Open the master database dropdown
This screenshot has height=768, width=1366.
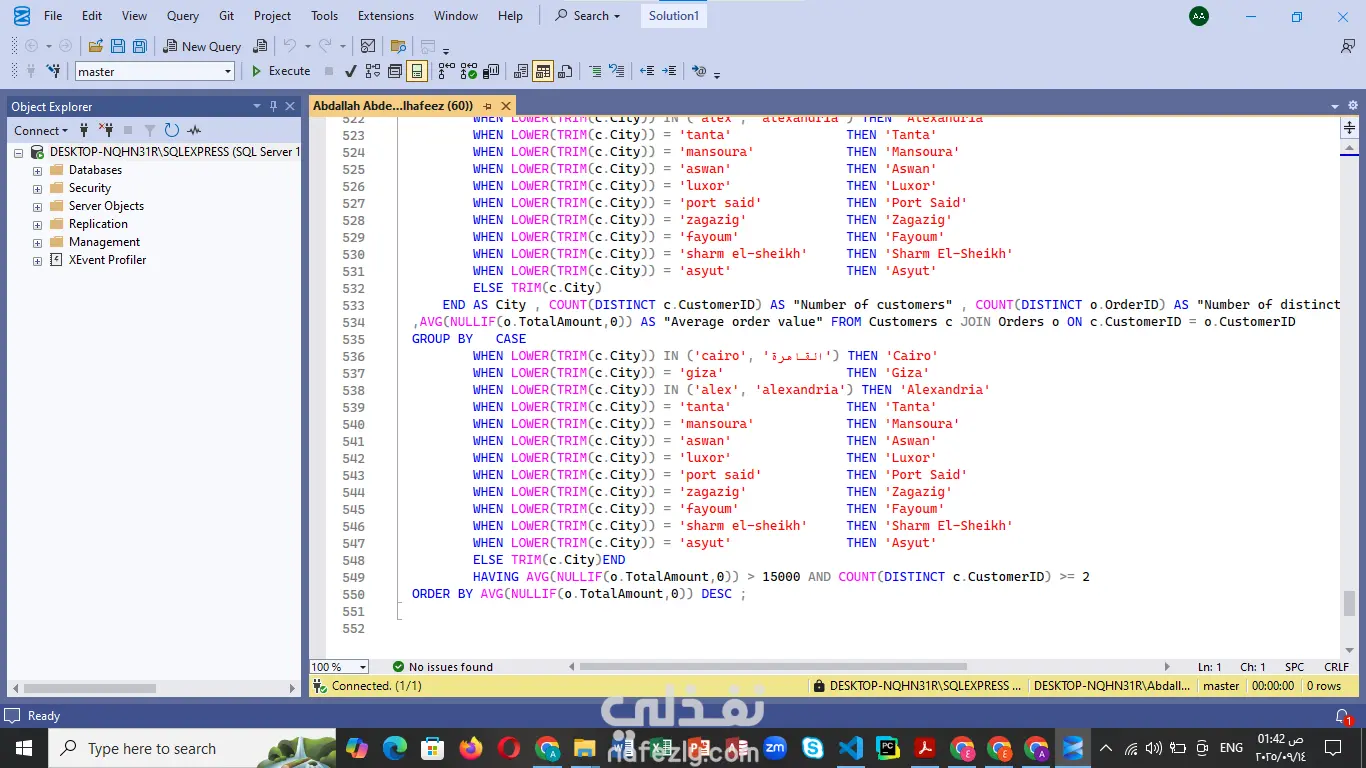228,71
